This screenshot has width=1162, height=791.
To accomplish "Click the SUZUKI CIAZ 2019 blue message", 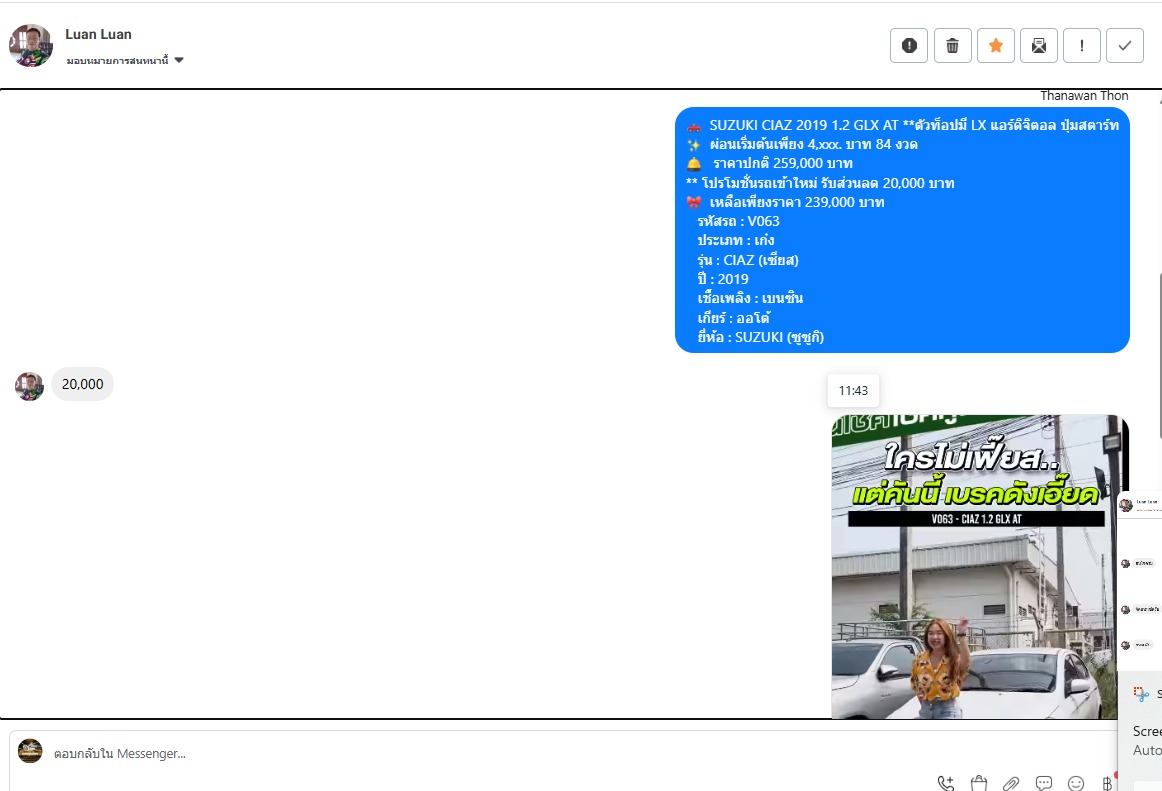I will pyautogui.click(x=902, y=230).
